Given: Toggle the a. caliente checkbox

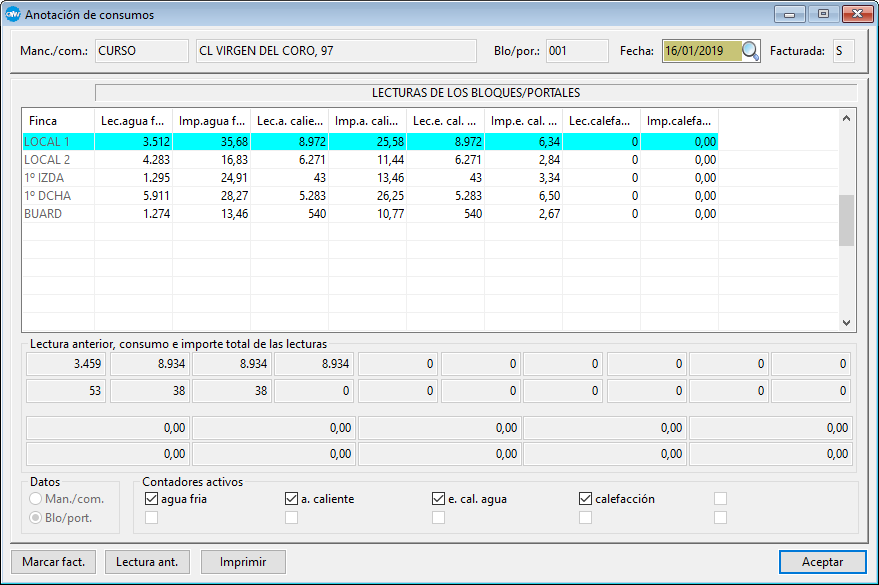Looking at the screenshot, I should [292, 498].
